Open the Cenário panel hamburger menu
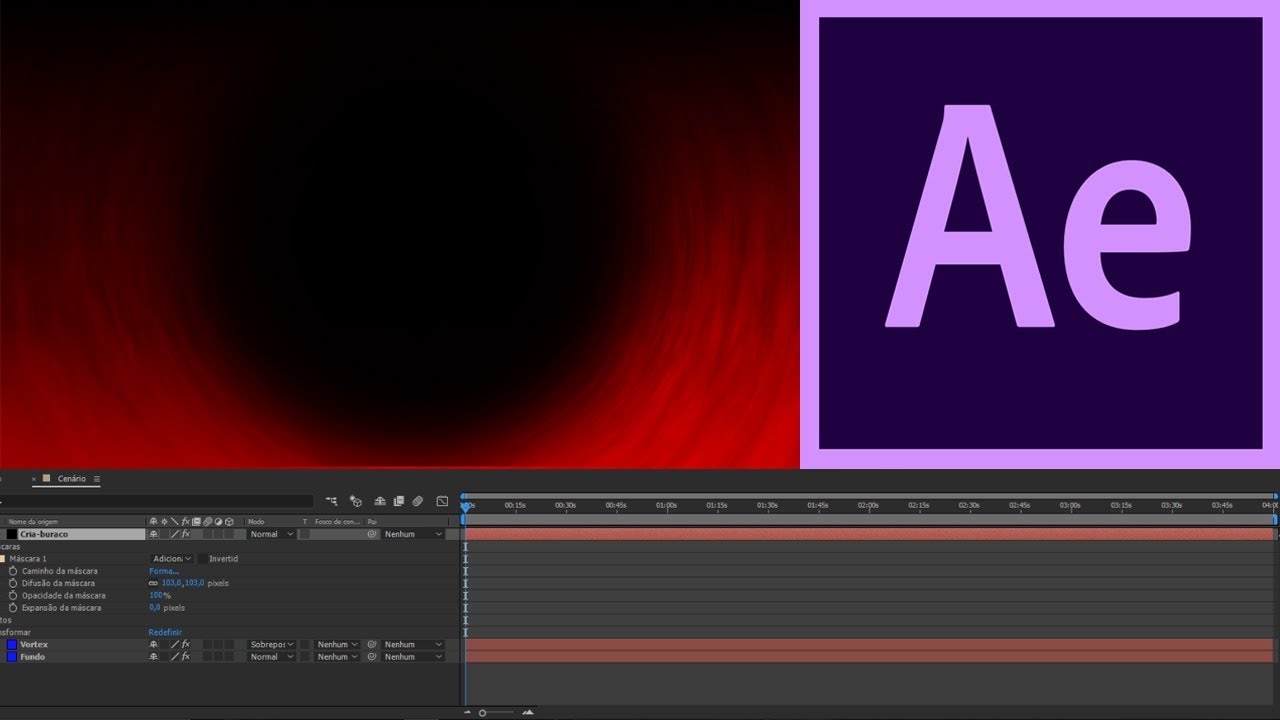 coord(97,479)
